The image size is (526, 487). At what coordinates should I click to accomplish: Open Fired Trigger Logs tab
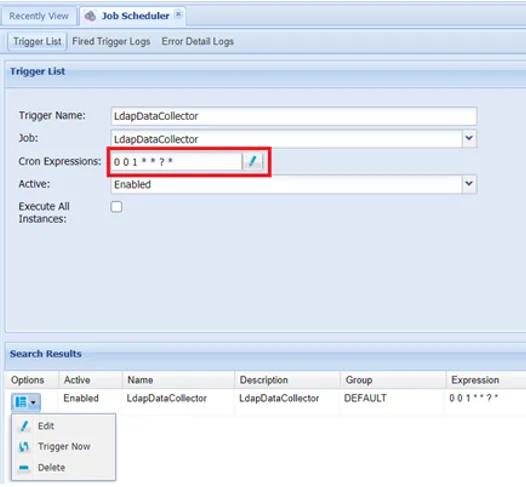111,42
